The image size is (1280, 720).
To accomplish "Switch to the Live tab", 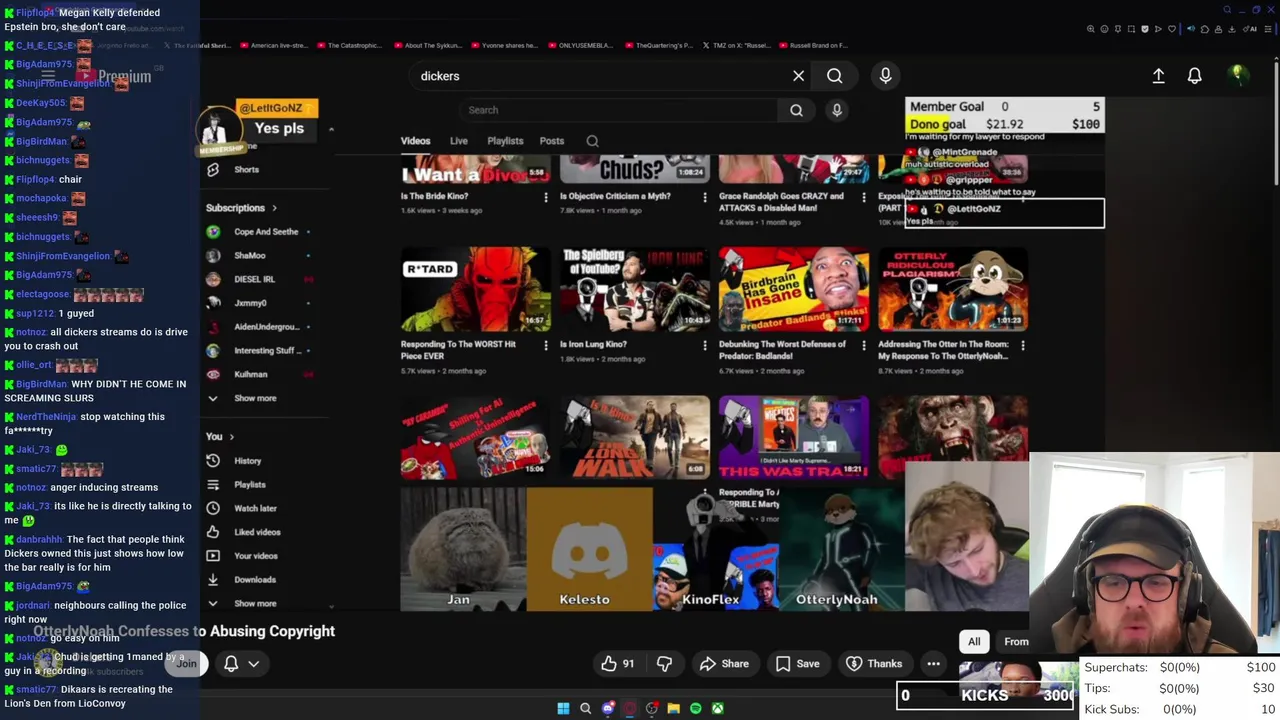I will point(458,141).
